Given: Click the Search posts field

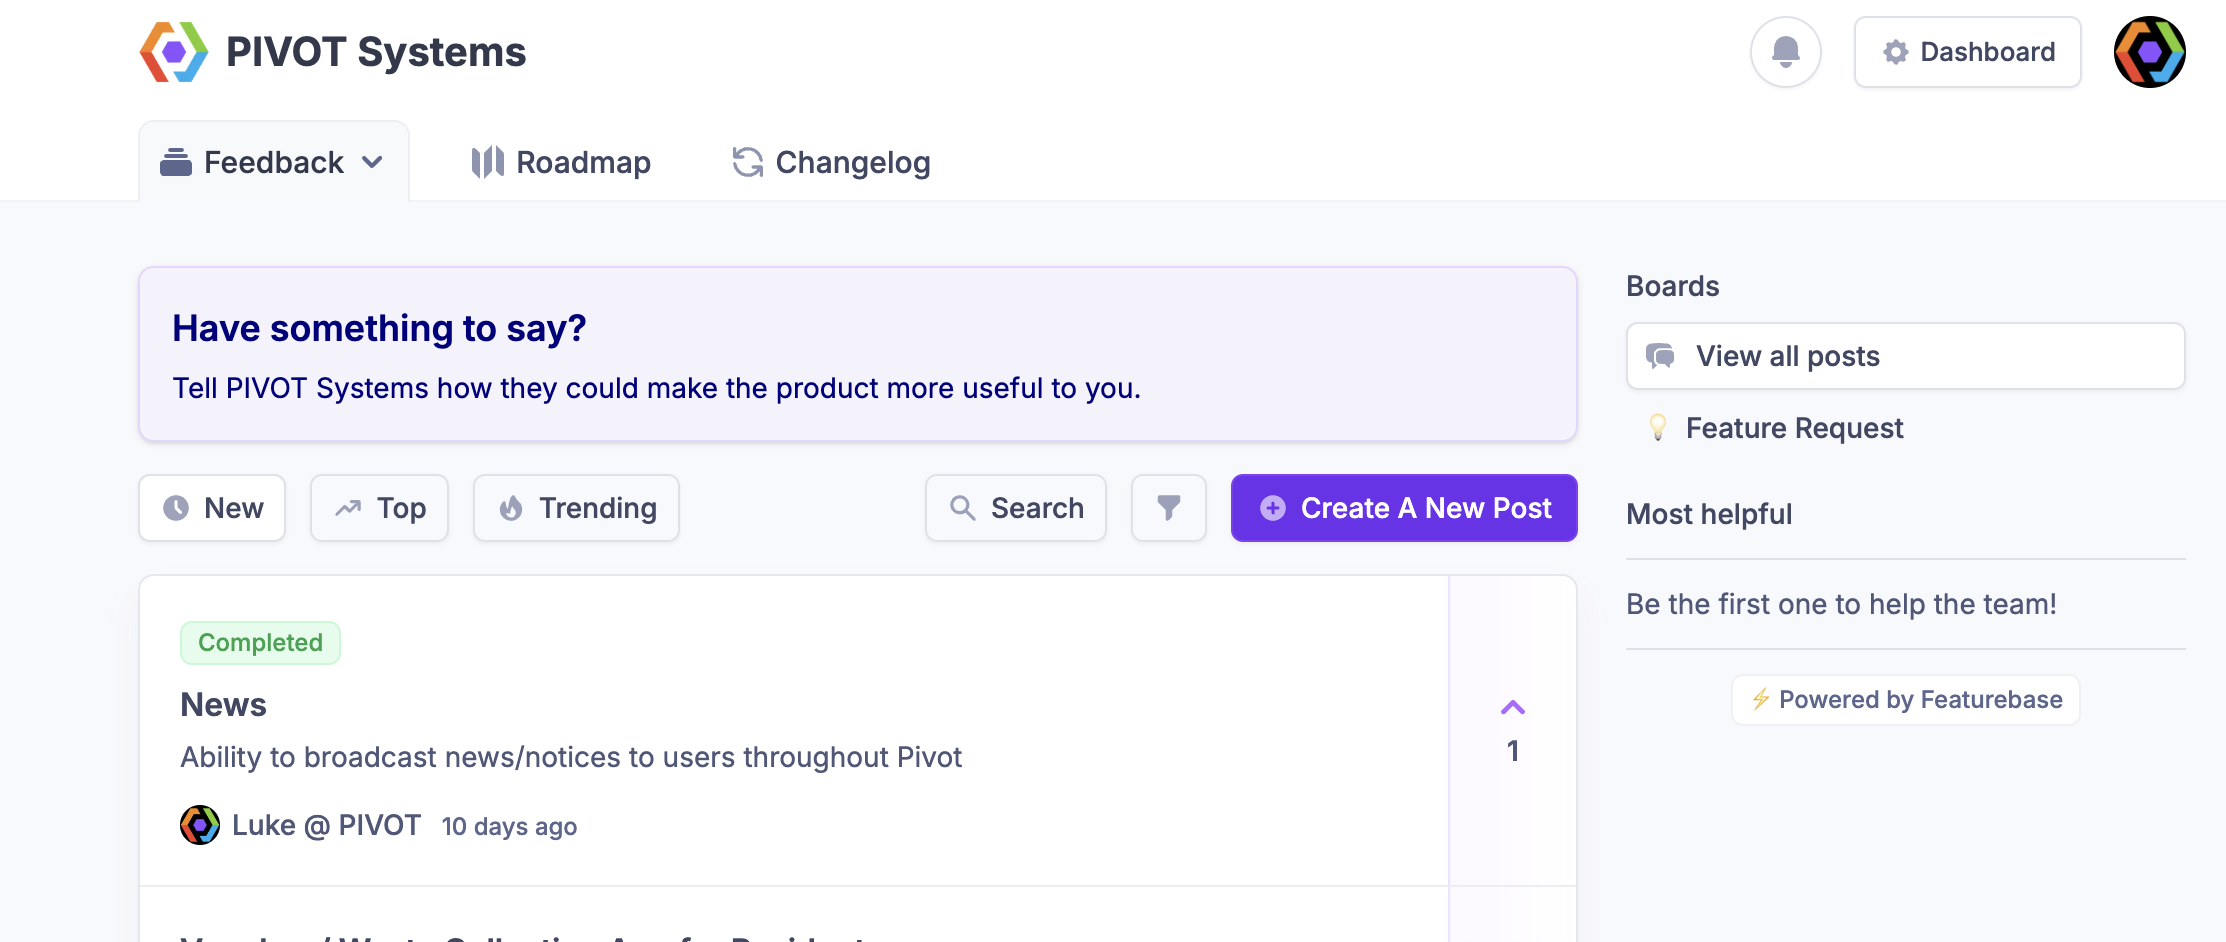Looking at the screenshot, I should 1016,508.
